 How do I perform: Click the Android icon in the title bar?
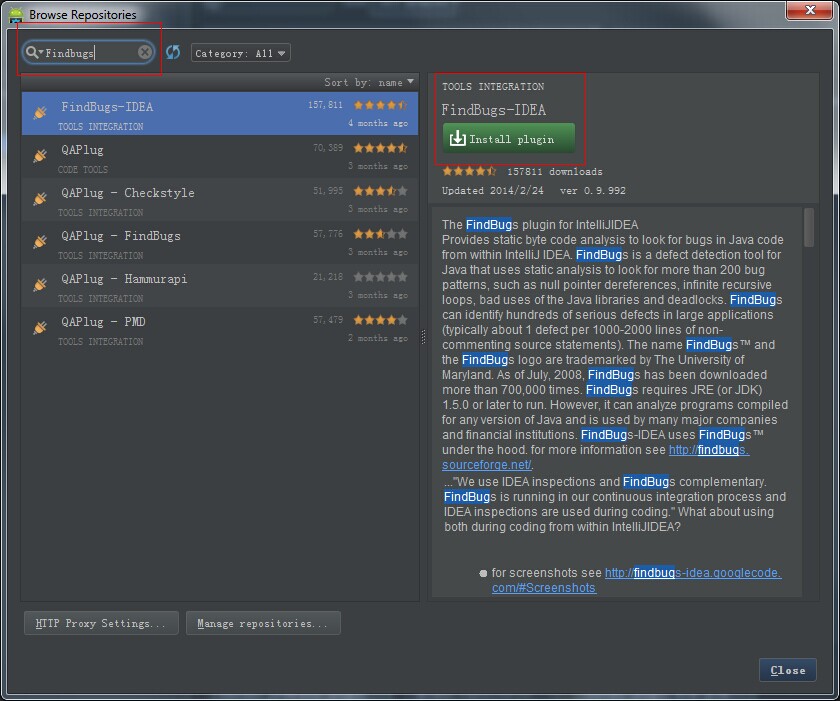(16, 14)
